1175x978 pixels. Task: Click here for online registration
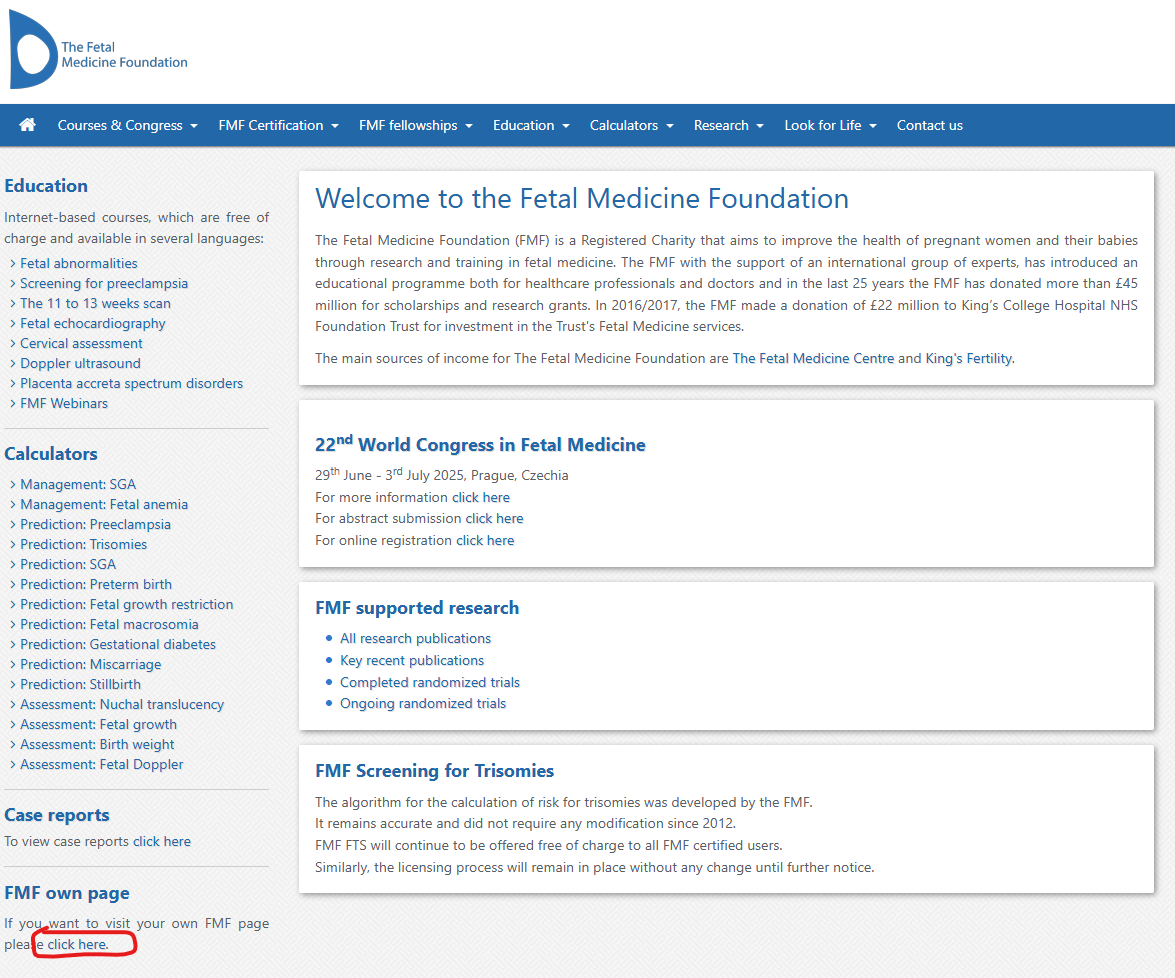485,540
